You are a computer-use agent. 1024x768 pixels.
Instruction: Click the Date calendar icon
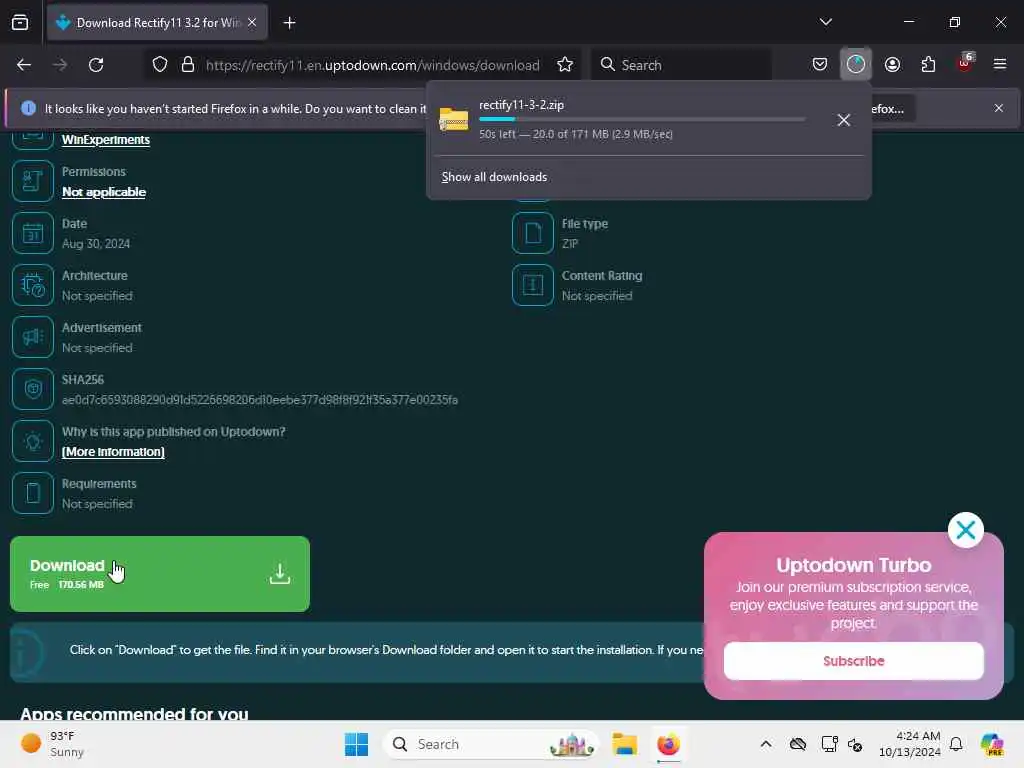click(x=33, y=233)
